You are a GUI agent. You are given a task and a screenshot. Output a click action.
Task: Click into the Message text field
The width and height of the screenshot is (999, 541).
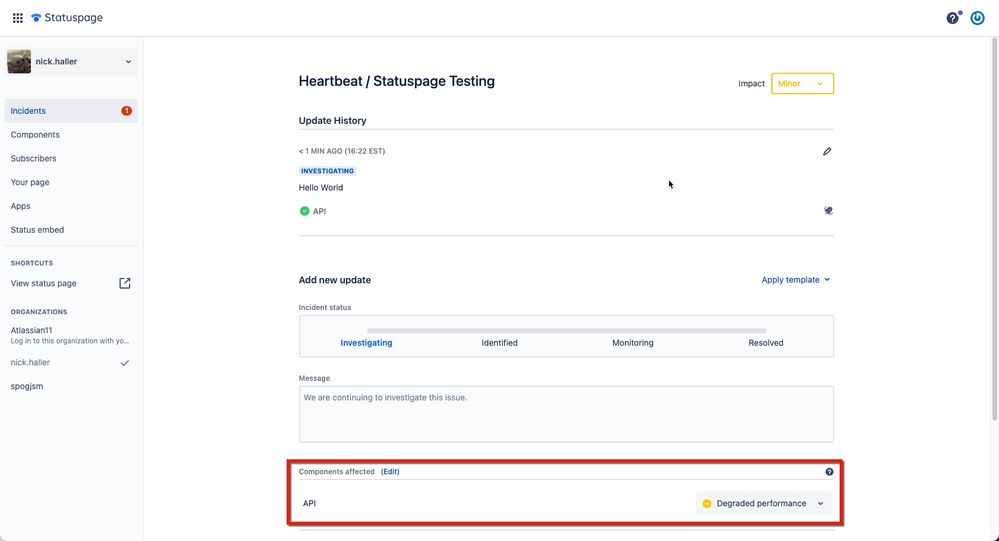[x=566, y=414]
